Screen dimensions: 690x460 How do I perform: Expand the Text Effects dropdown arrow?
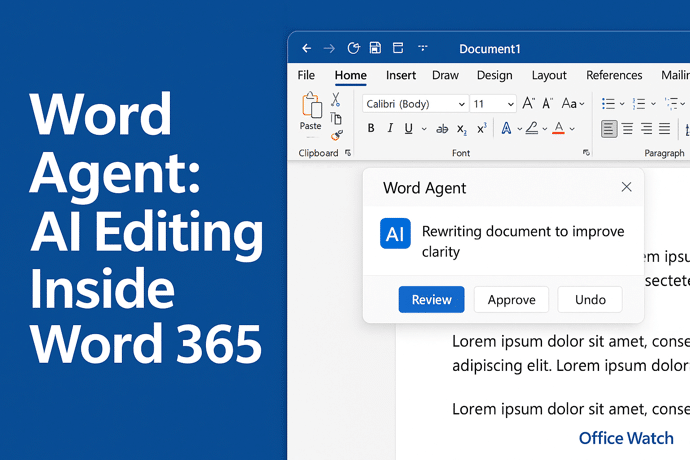pos(520,129)
